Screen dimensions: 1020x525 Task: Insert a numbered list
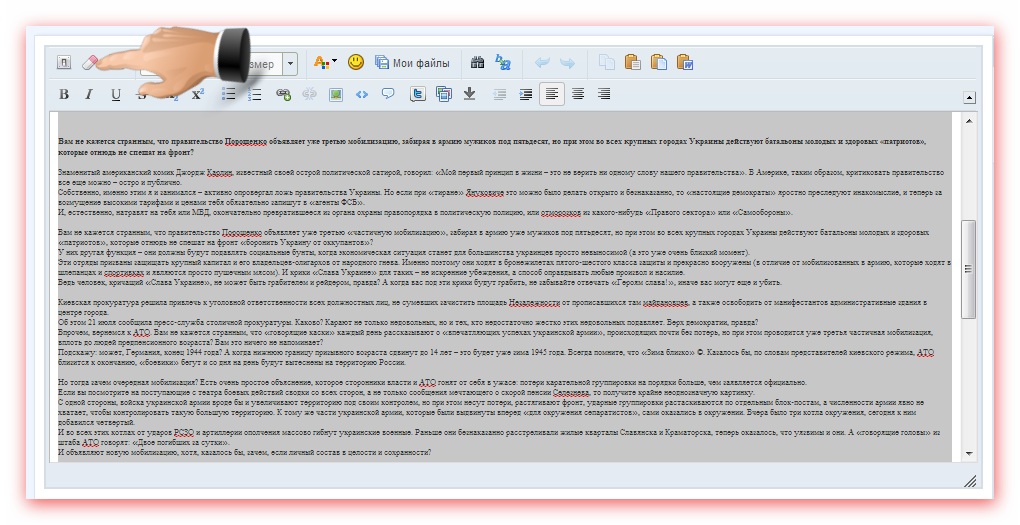point(254,94)
